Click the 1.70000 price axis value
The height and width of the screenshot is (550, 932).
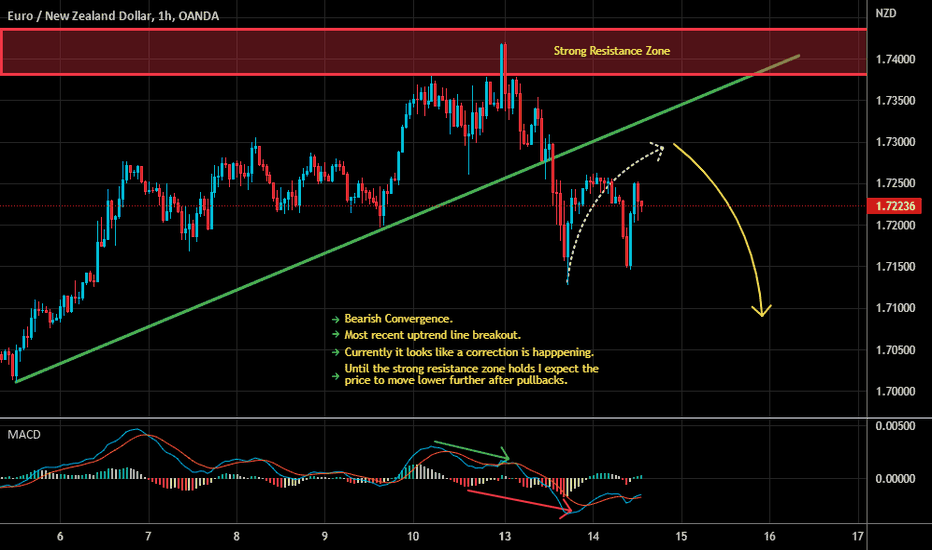895,391
